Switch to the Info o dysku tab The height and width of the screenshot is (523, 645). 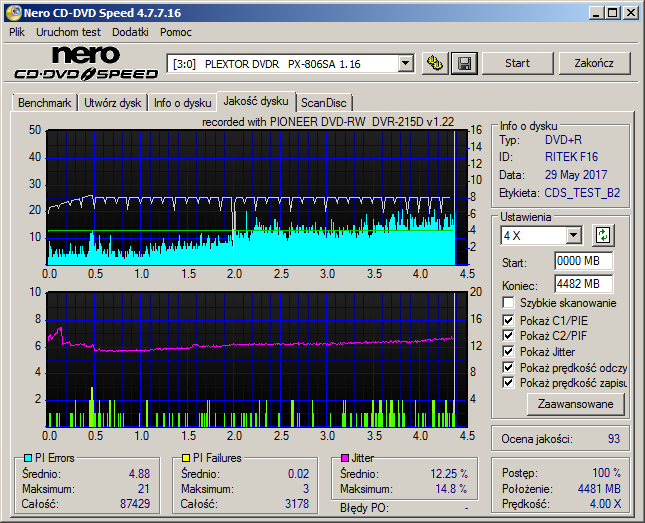point(183,103)
